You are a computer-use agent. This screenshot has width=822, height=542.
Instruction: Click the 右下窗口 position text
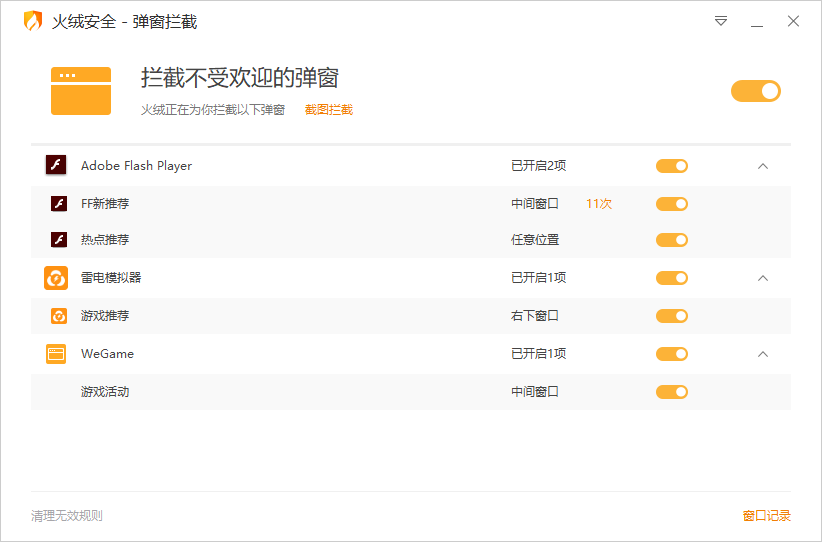(535, 316)
